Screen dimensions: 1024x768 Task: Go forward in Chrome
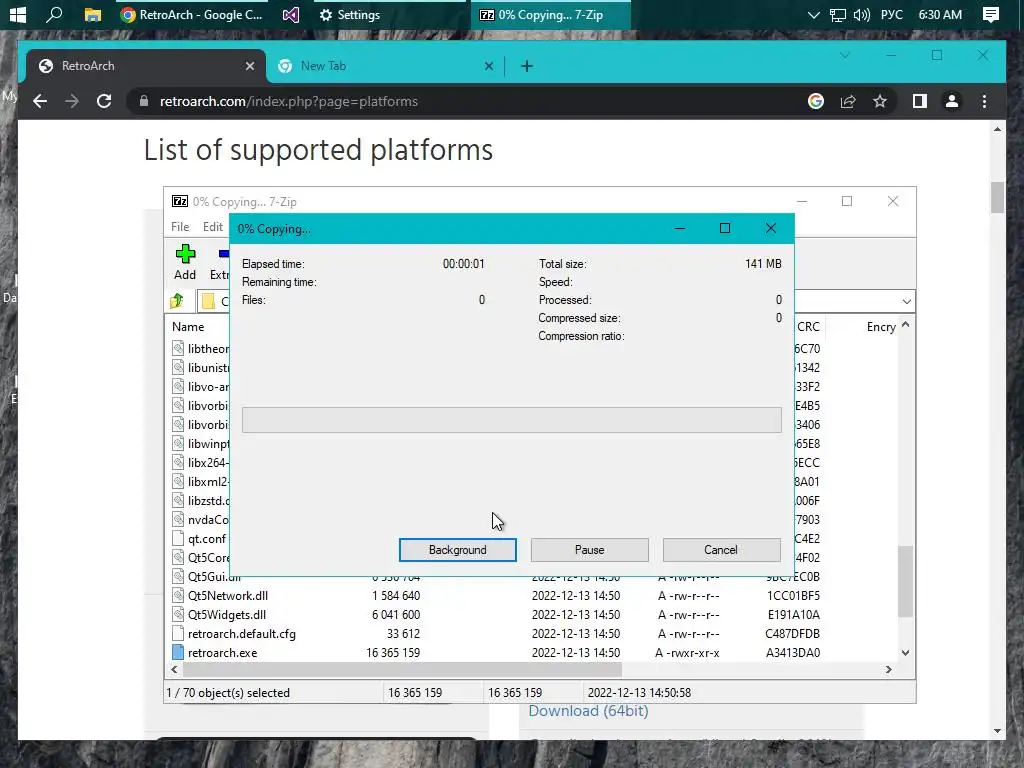point(72,101)
